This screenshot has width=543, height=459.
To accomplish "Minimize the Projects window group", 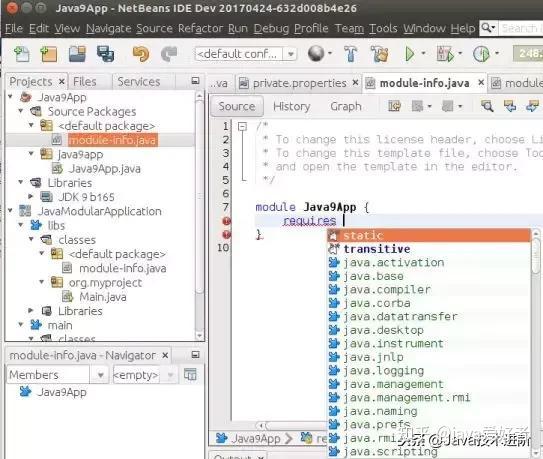I will [x=195, y=81].
